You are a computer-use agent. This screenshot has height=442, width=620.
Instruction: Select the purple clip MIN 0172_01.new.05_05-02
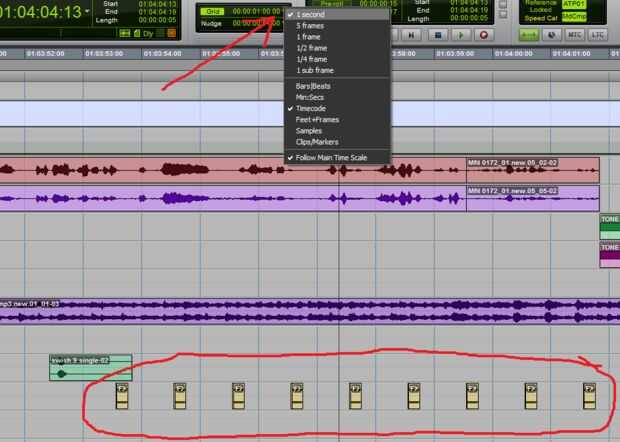pyautogui.click(x=533, y=198)
